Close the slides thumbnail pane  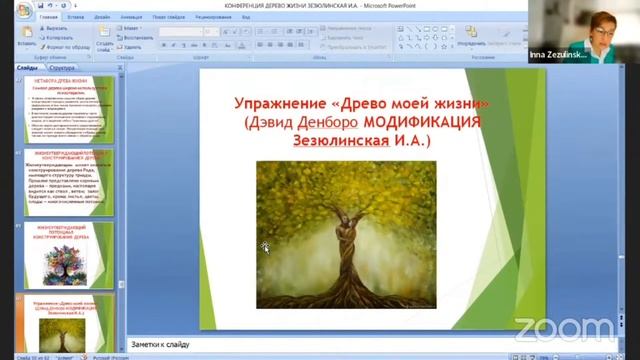[x=120, y=68]
